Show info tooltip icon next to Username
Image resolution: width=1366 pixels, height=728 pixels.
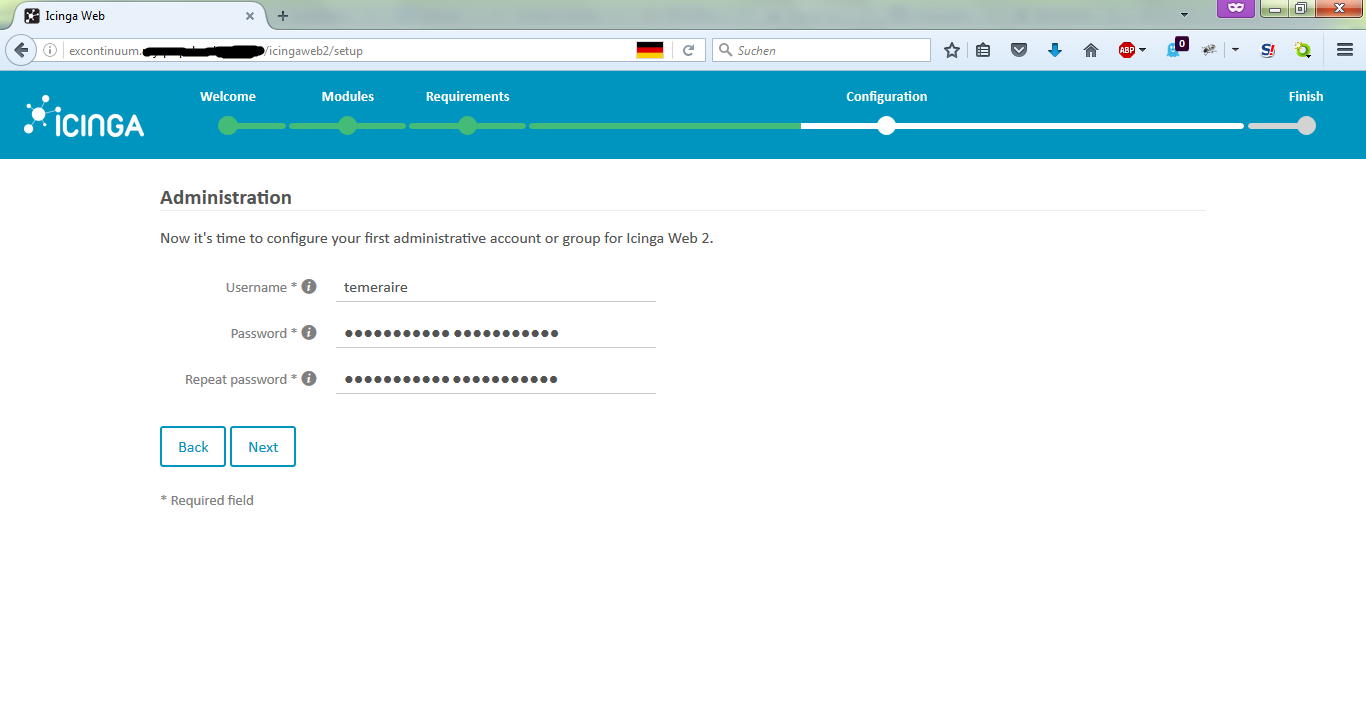pyautogui.click(x=309, y=286)
